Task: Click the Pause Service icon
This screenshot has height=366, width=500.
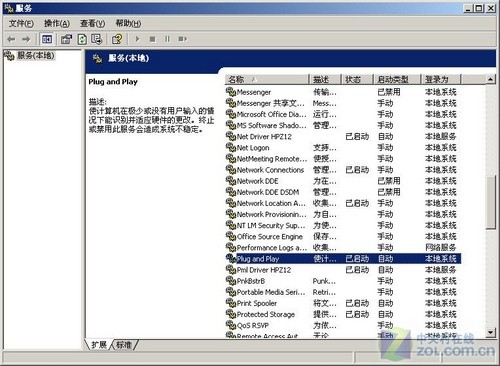Action: point(167,39)
